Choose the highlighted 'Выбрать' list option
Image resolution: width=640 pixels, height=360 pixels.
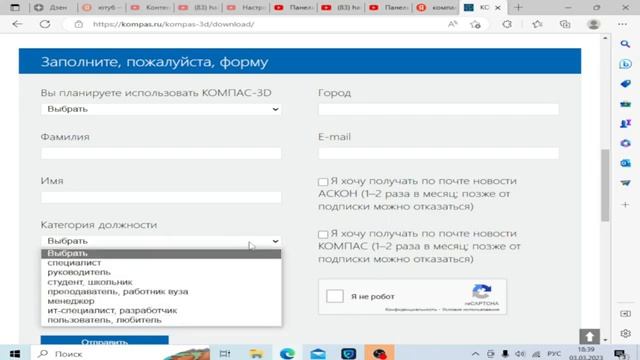click(x=161, y=253)
